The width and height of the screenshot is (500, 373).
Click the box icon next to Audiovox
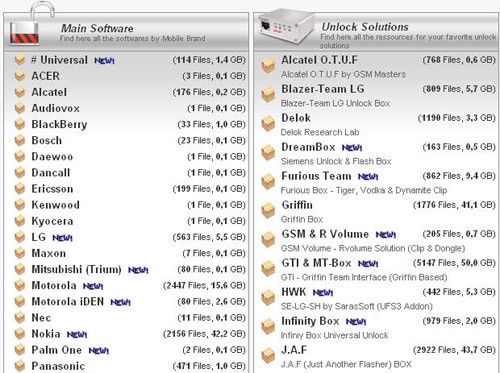pos(20,108)
